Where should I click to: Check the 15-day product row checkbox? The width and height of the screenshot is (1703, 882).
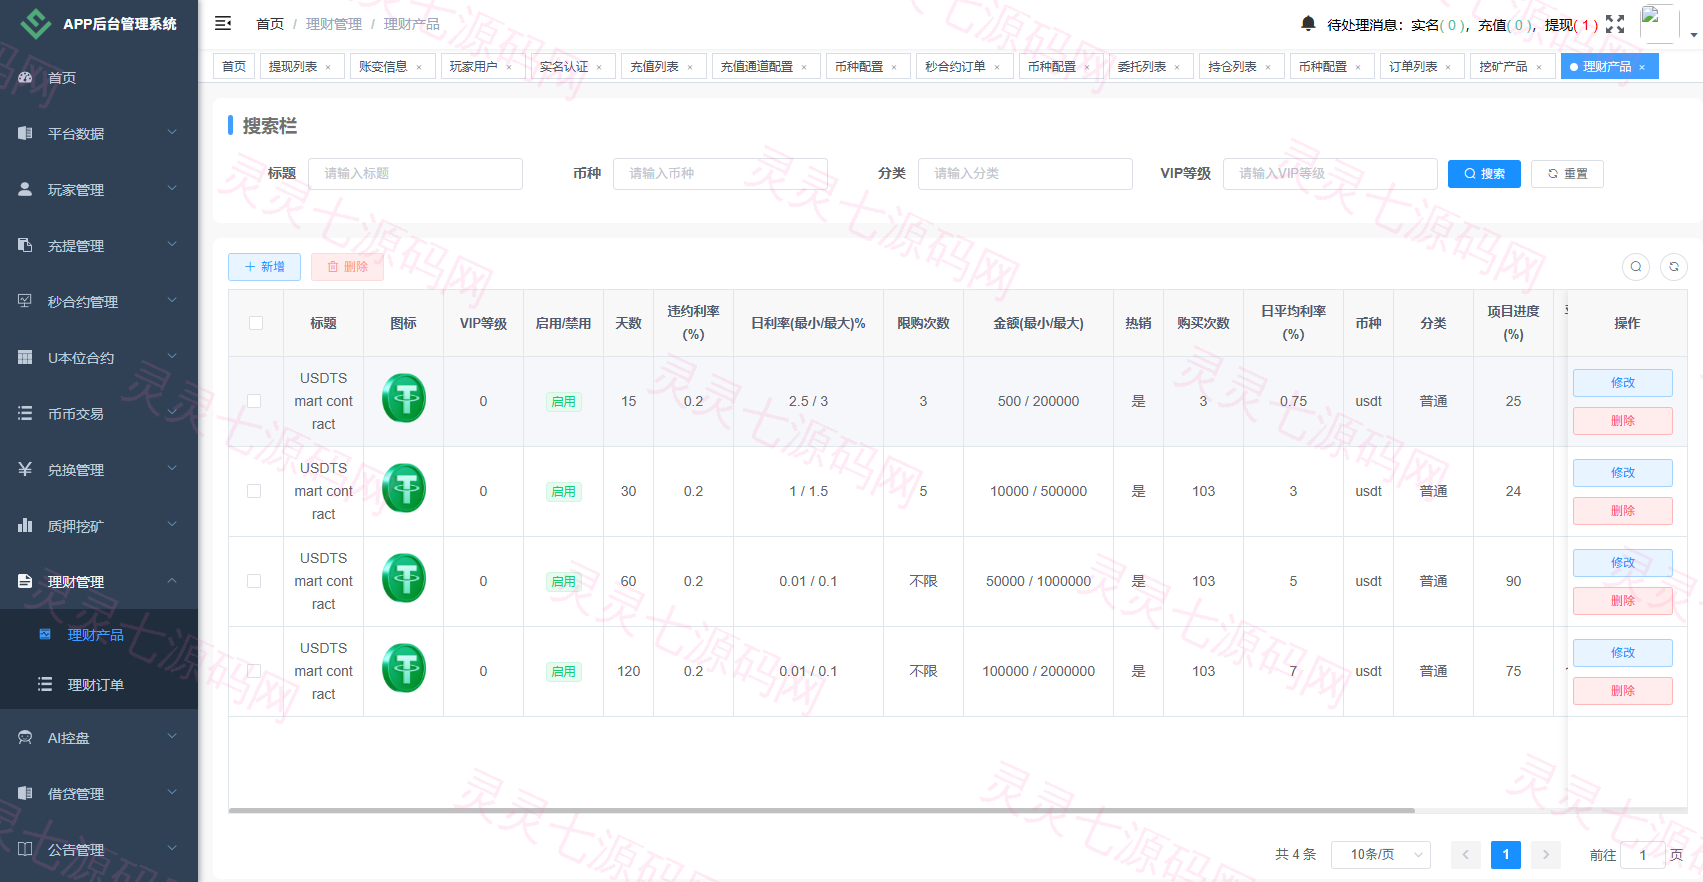click(254, 401)
